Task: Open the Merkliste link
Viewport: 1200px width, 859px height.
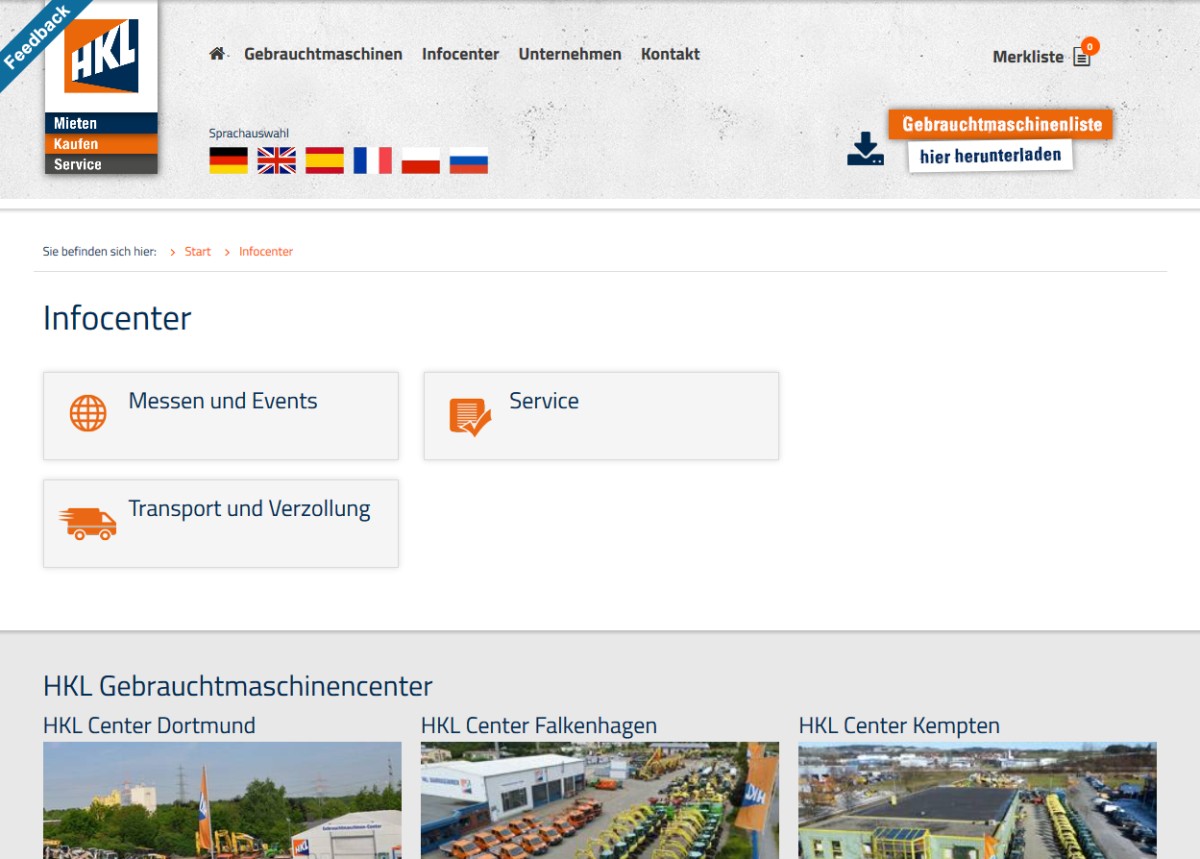Action: coord(1028,57)
